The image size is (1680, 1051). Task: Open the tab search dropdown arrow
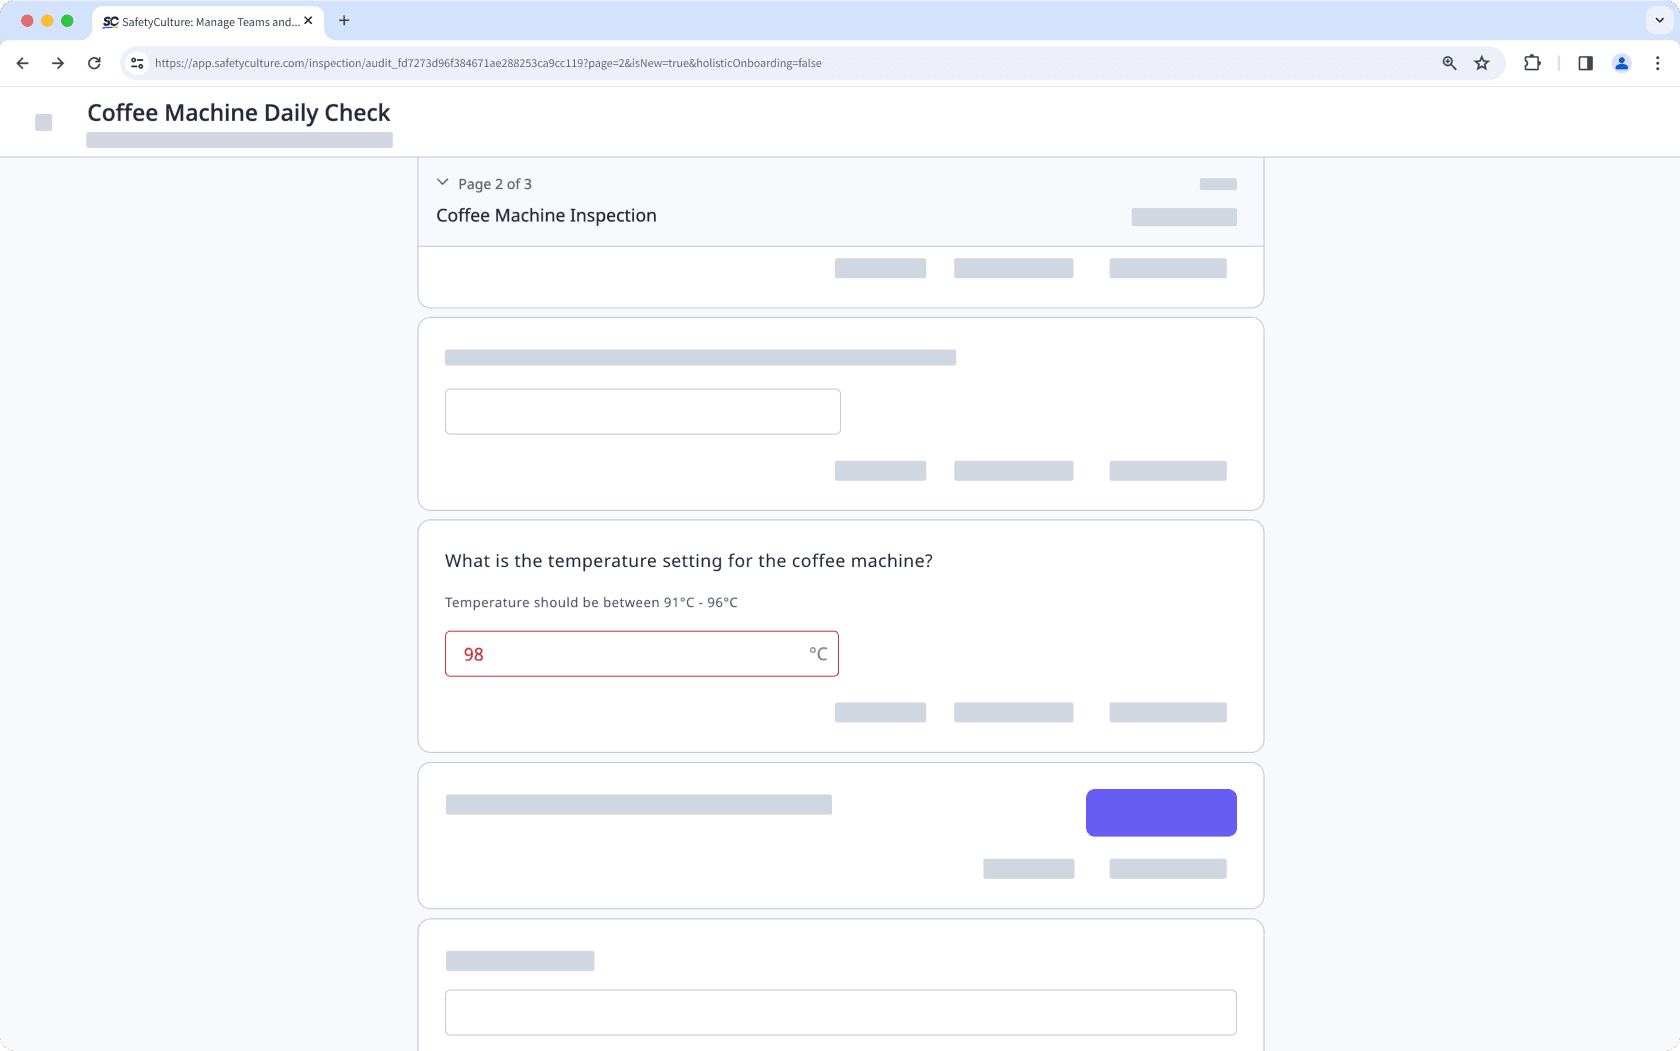(x=1659, y=20)
